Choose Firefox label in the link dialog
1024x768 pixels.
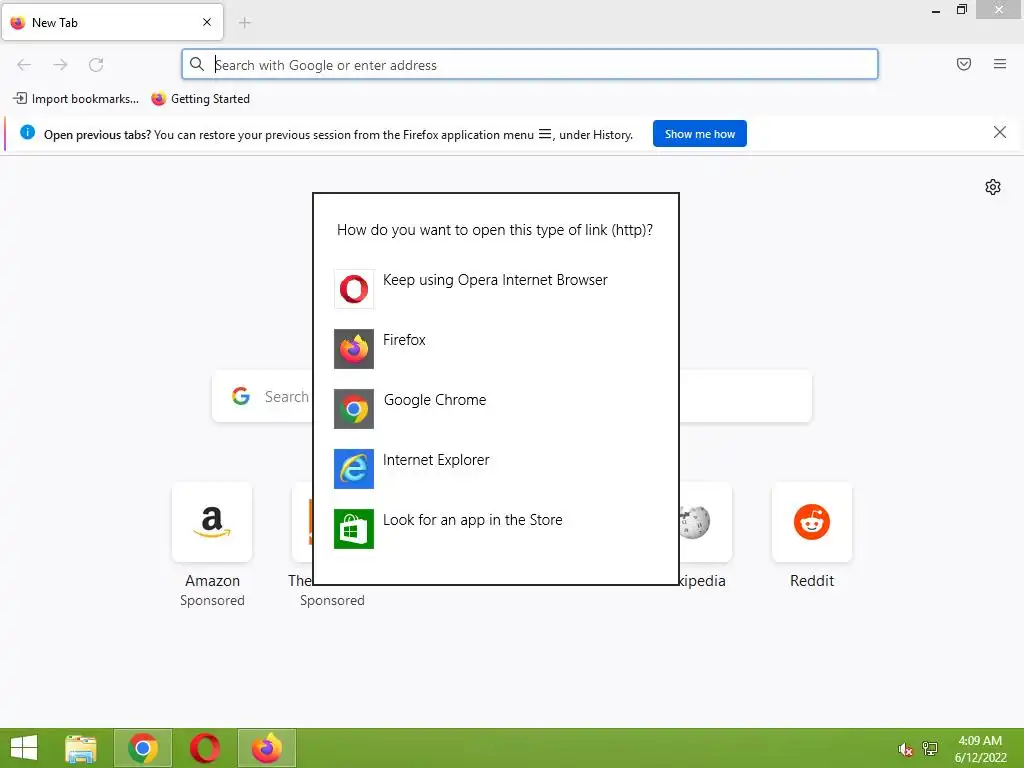[x=404, y=340]
